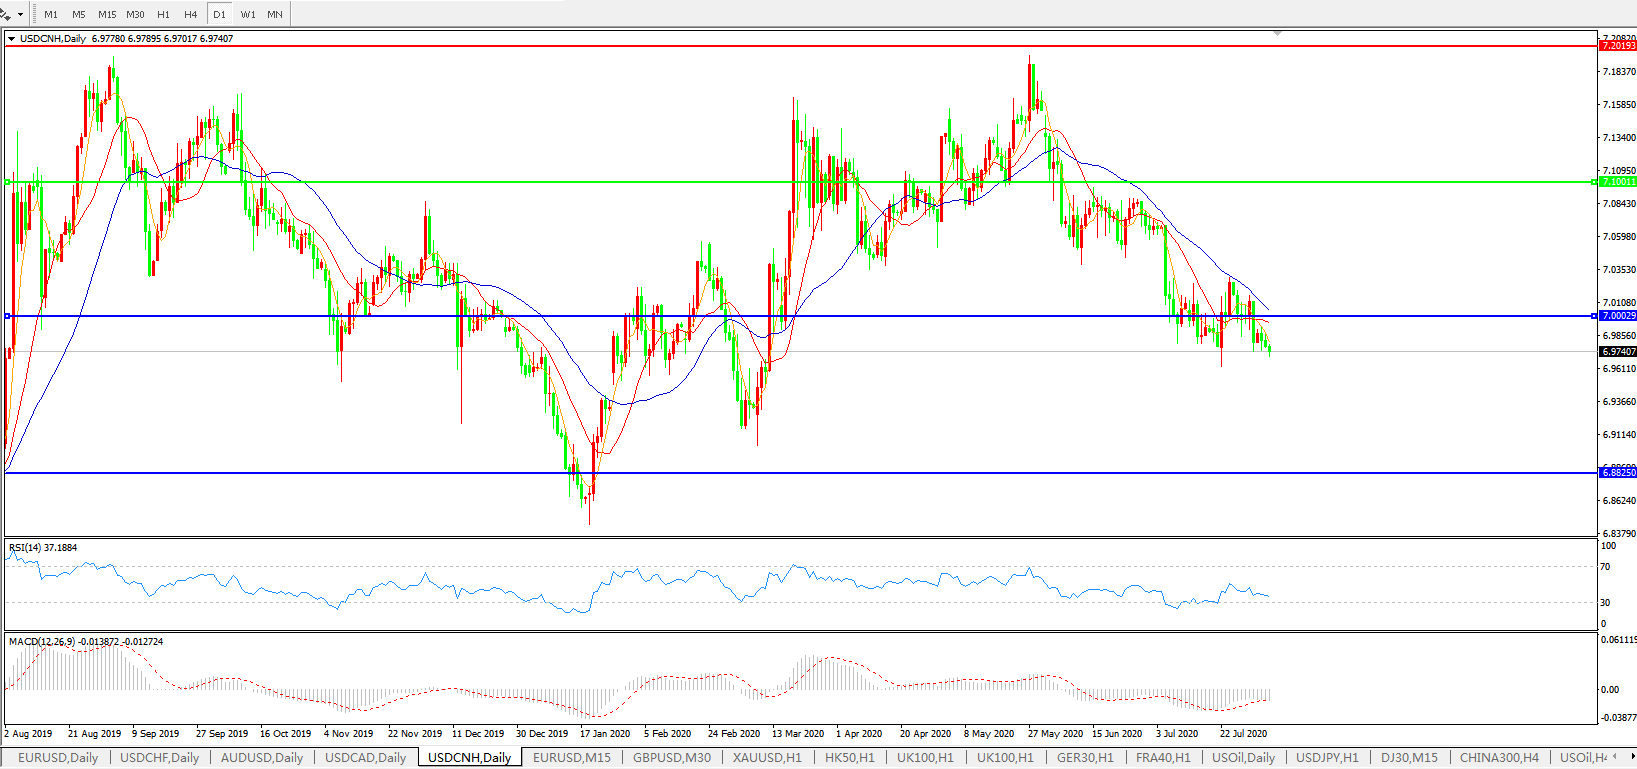This screenshot has height=769, width=1637.
Task: Expand the USDCNH,Daily chart title arrow
Action: pos(12,39)
